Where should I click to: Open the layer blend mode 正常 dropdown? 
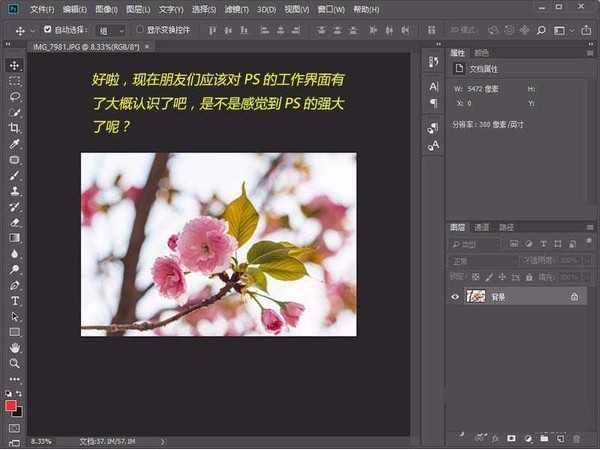click(482, 260)
